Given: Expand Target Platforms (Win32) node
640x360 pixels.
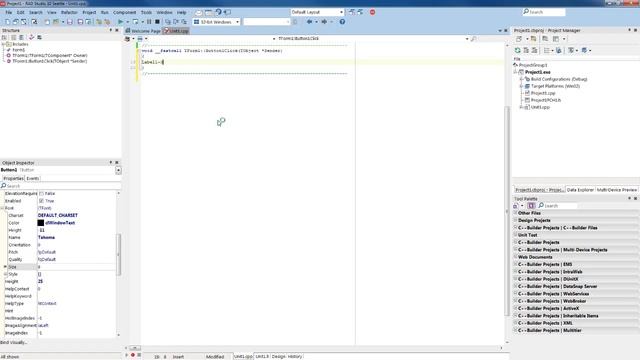Looking at the screenshot, I should point(521,86).
